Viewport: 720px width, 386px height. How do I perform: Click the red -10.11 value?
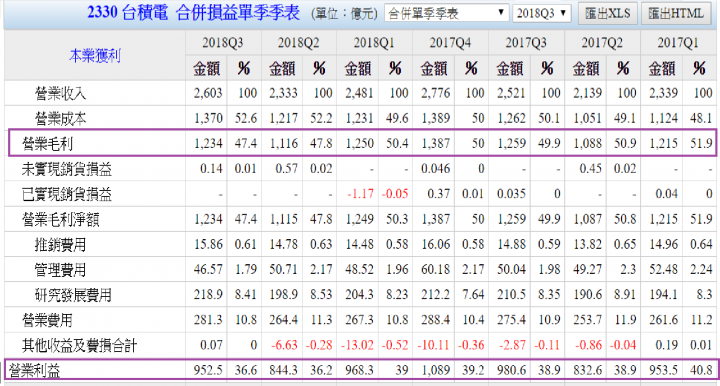point(434,345)
